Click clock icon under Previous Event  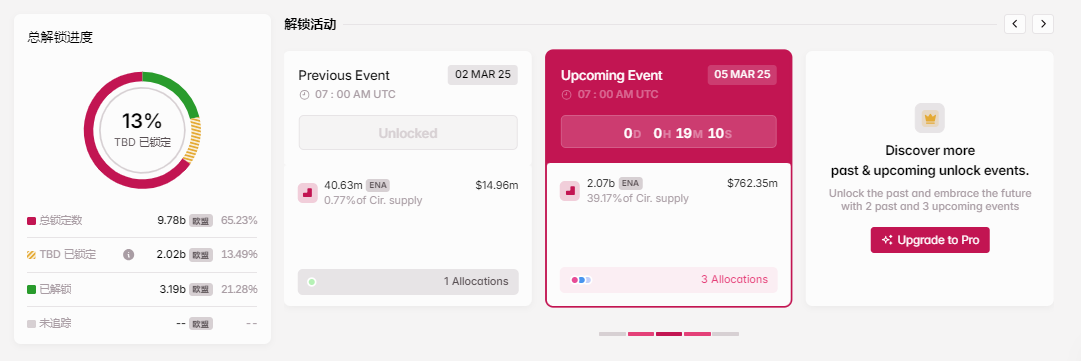[304, 95]
